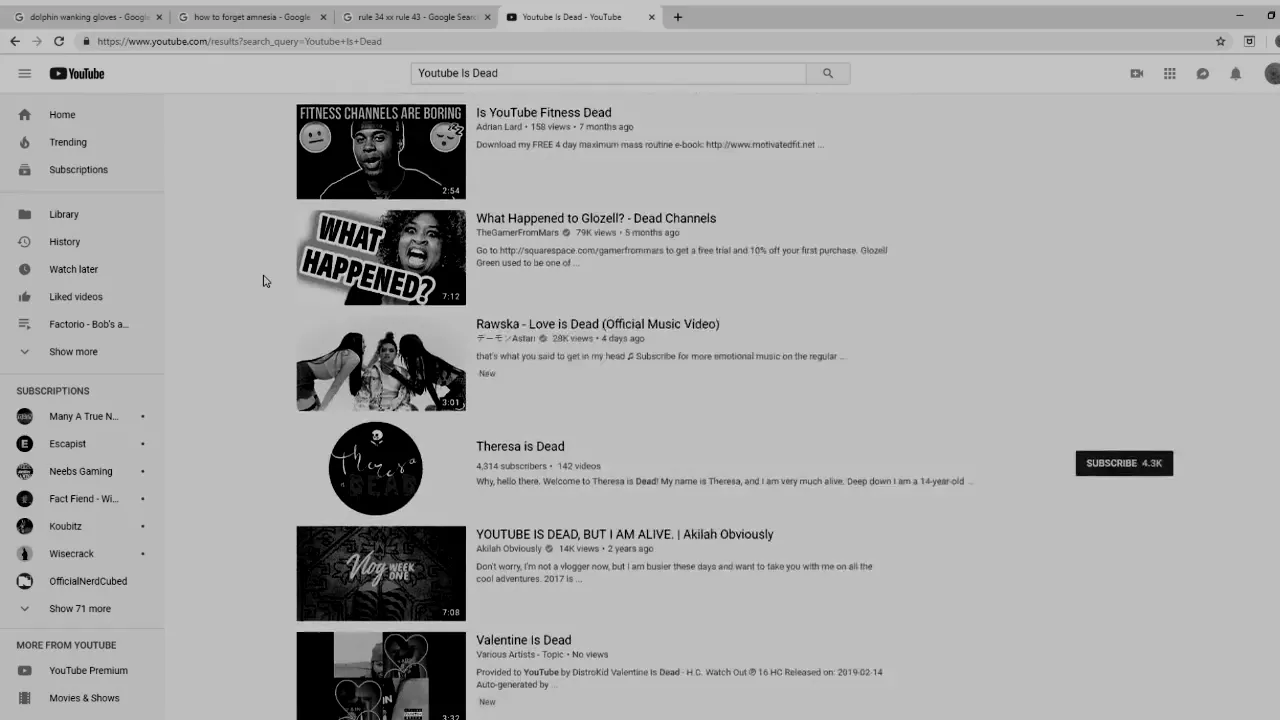Image resolution: width=1280 pixels, height=720 pixels.
Task: Open Movies & Shows in sidebar
Action: 82,698
